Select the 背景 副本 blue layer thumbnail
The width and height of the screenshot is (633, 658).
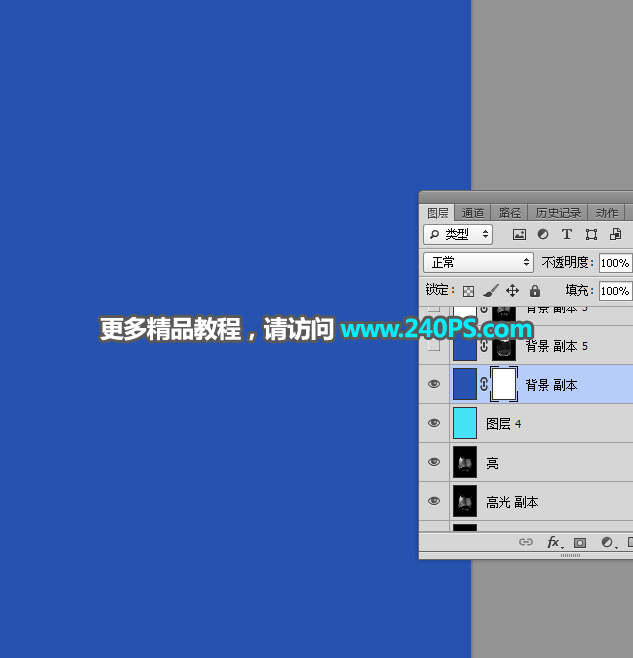pyautogui.click(x=465, y=384)
